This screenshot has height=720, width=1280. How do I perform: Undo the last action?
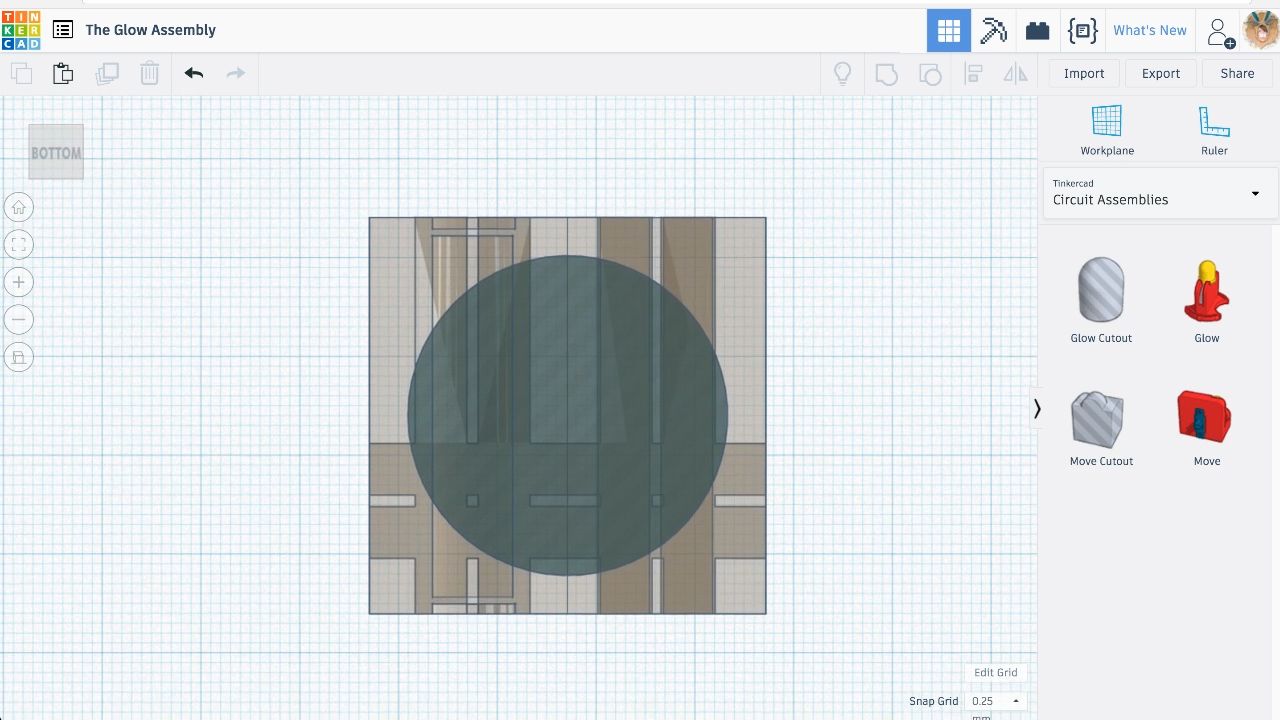tap(194, 73)
